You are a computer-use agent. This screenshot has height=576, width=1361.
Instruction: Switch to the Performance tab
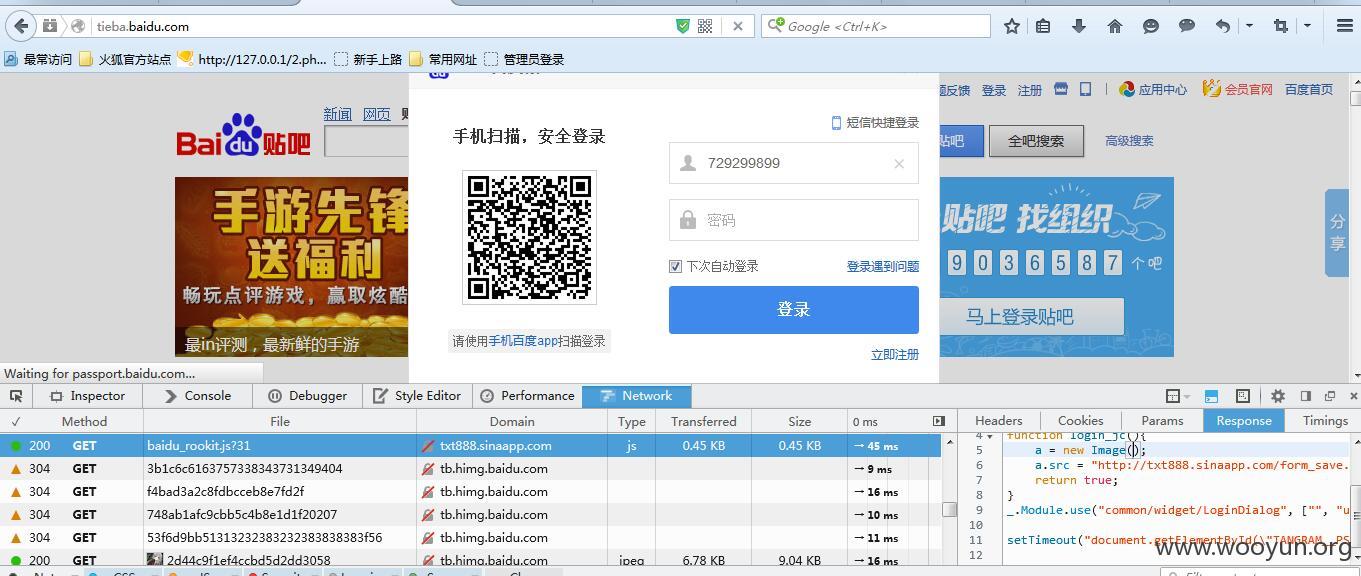(527, 396)
